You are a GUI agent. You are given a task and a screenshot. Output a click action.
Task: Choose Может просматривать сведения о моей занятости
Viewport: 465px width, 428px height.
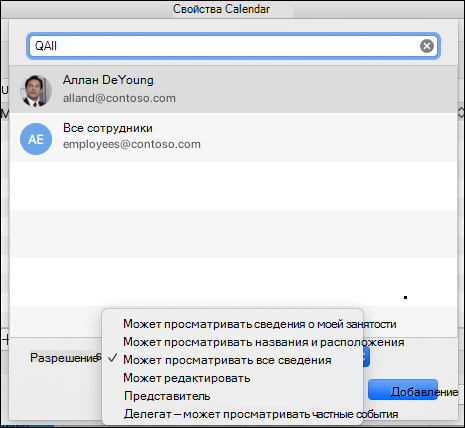click(x=260, y=324)
